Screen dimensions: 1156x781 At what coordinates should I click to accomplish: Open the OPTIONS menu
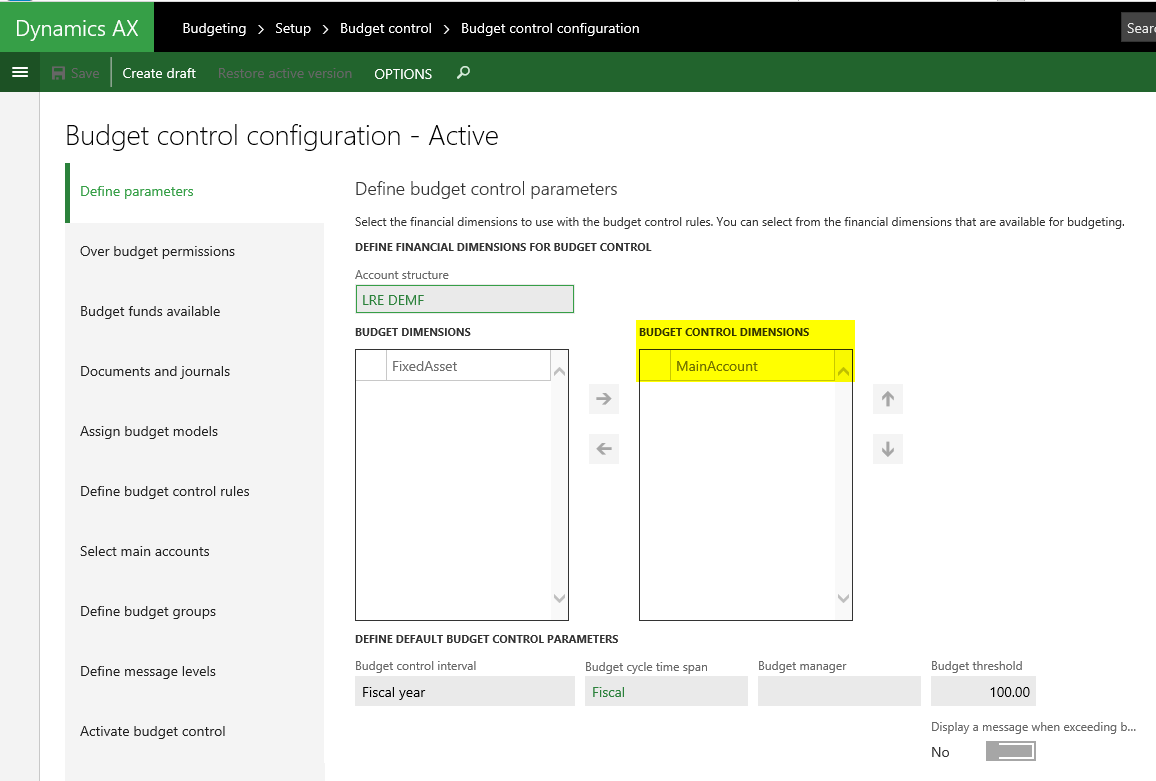[403, 74]
